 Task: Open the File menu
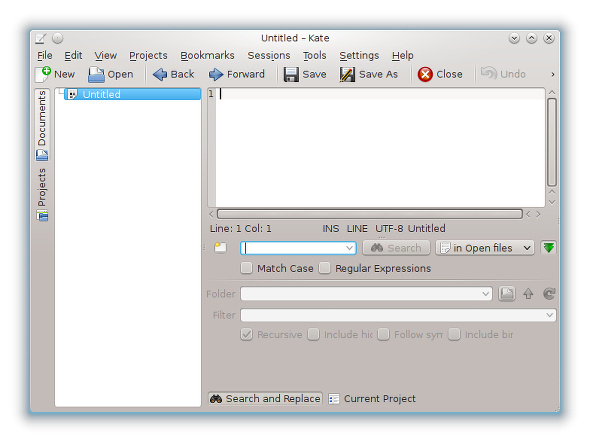coord(44,55)
